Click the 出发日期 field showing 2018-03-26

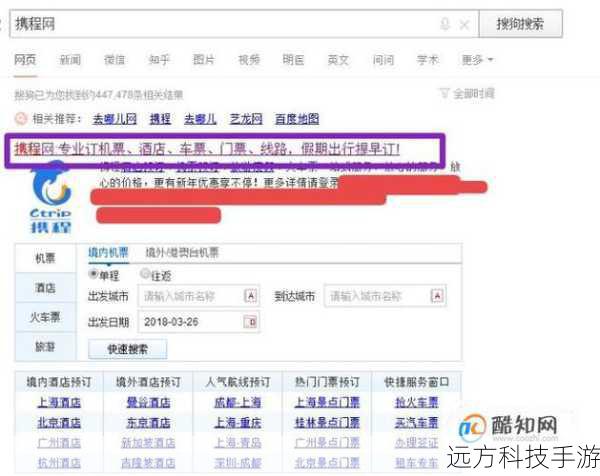[199, 322]
